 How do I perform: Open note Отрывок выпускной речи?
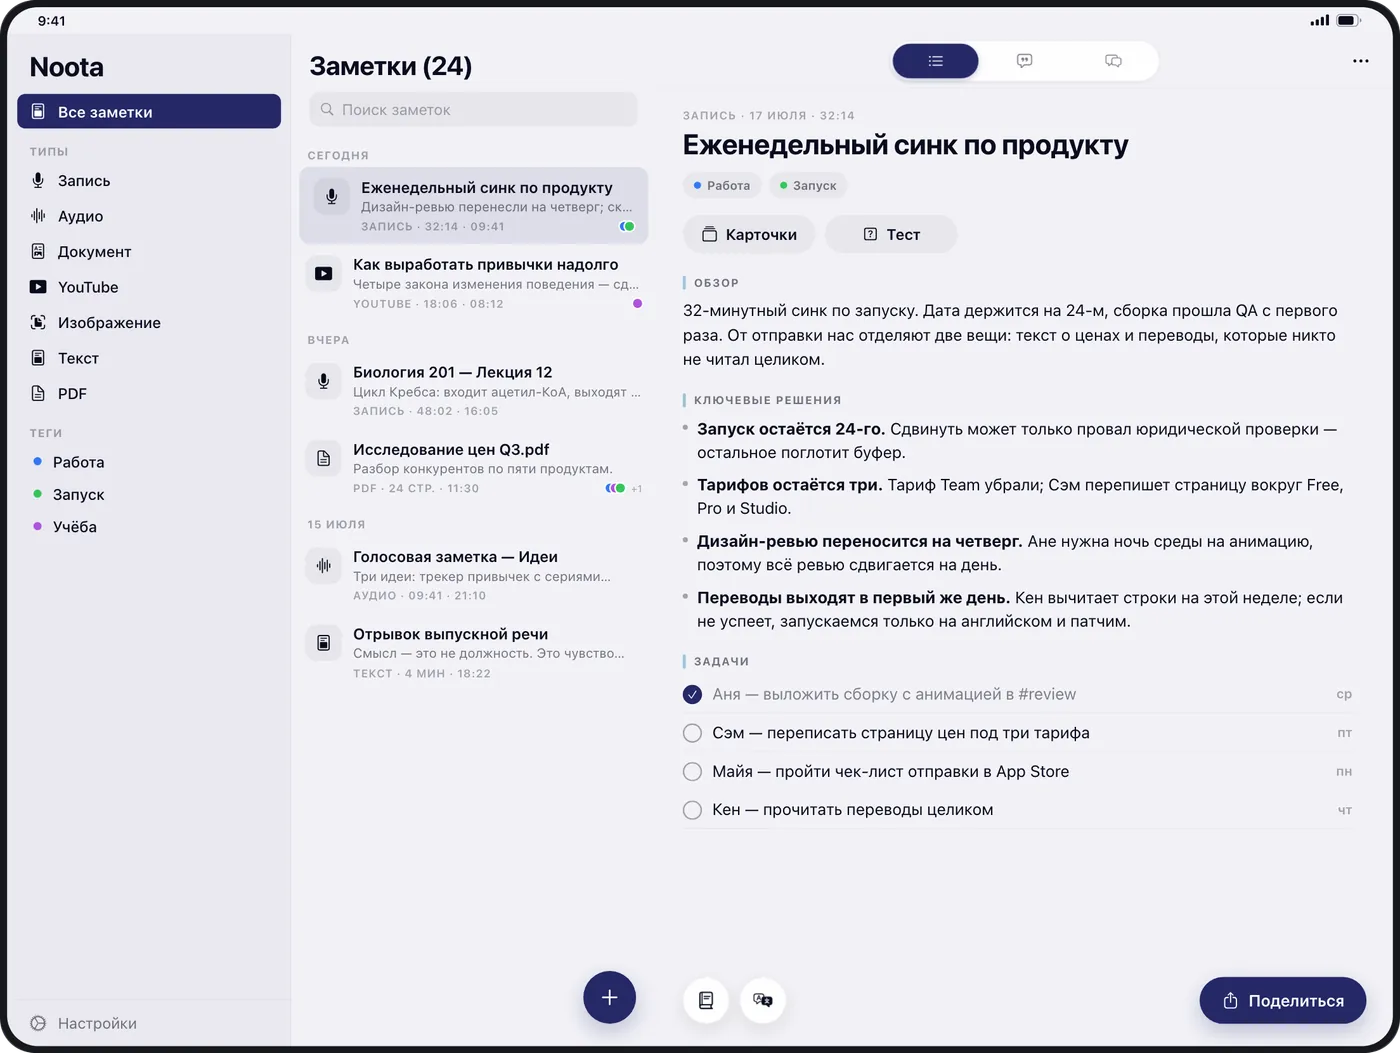473,652
